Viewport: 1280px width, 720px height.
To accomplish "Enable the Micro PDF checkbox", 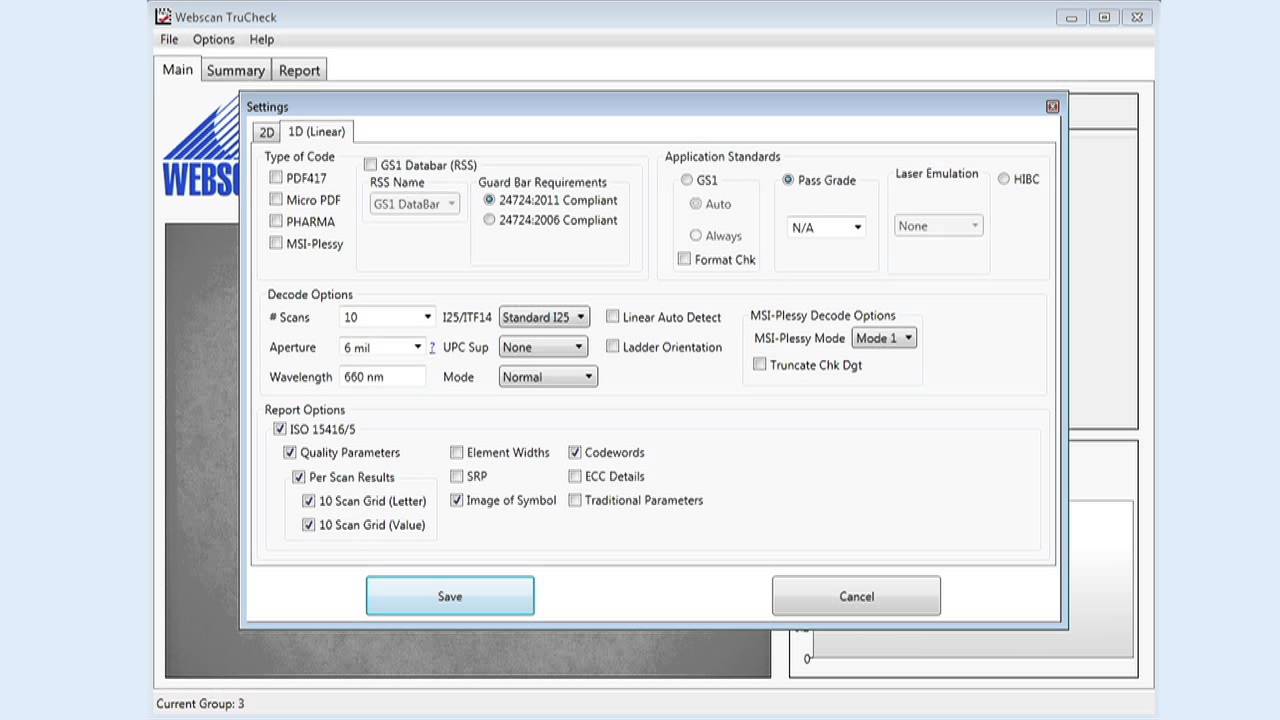I will coord(276,200).
